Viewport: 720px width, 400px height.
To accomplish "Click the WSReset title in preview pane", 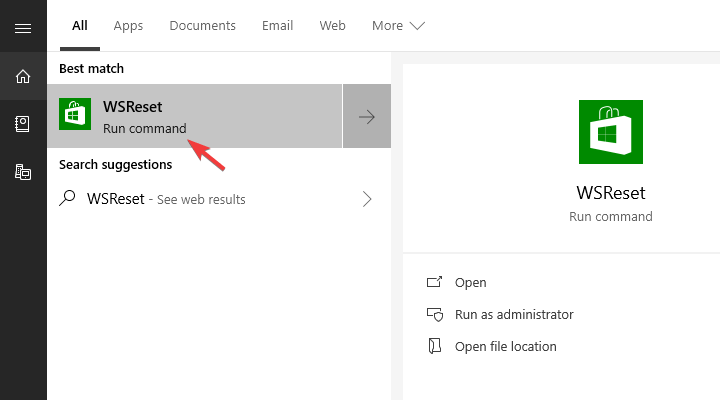I will pyautogui.click(x=611, y=193).
